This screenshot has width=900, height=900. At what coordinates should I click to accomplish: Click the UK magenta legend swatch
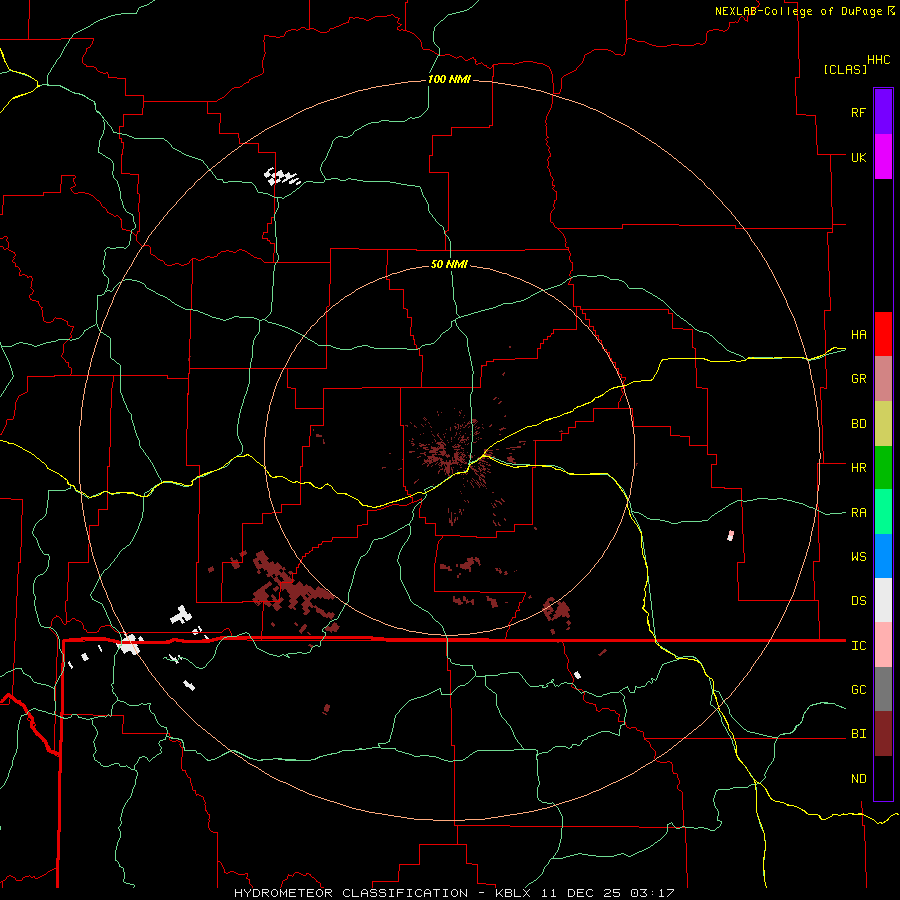click(883, 157)
